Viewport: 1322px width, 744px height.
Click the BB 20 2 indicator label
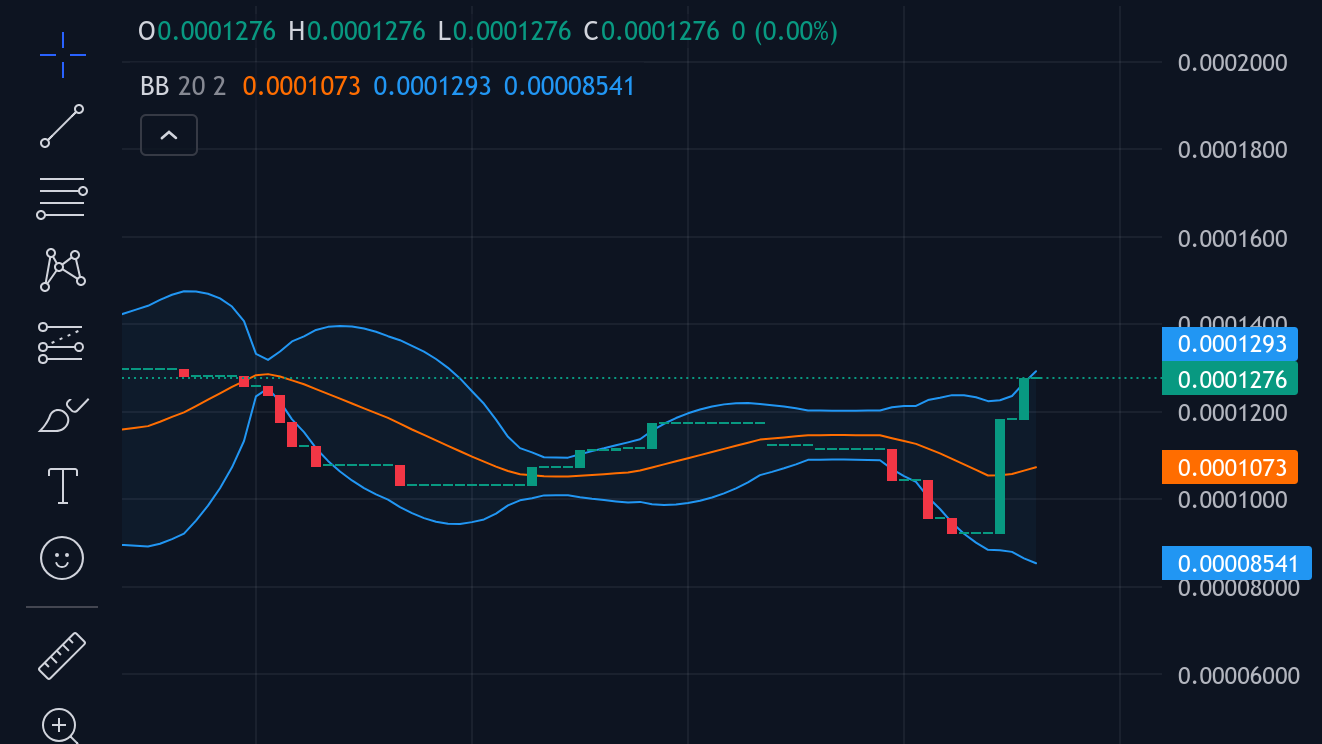click(x=183, y=86)
